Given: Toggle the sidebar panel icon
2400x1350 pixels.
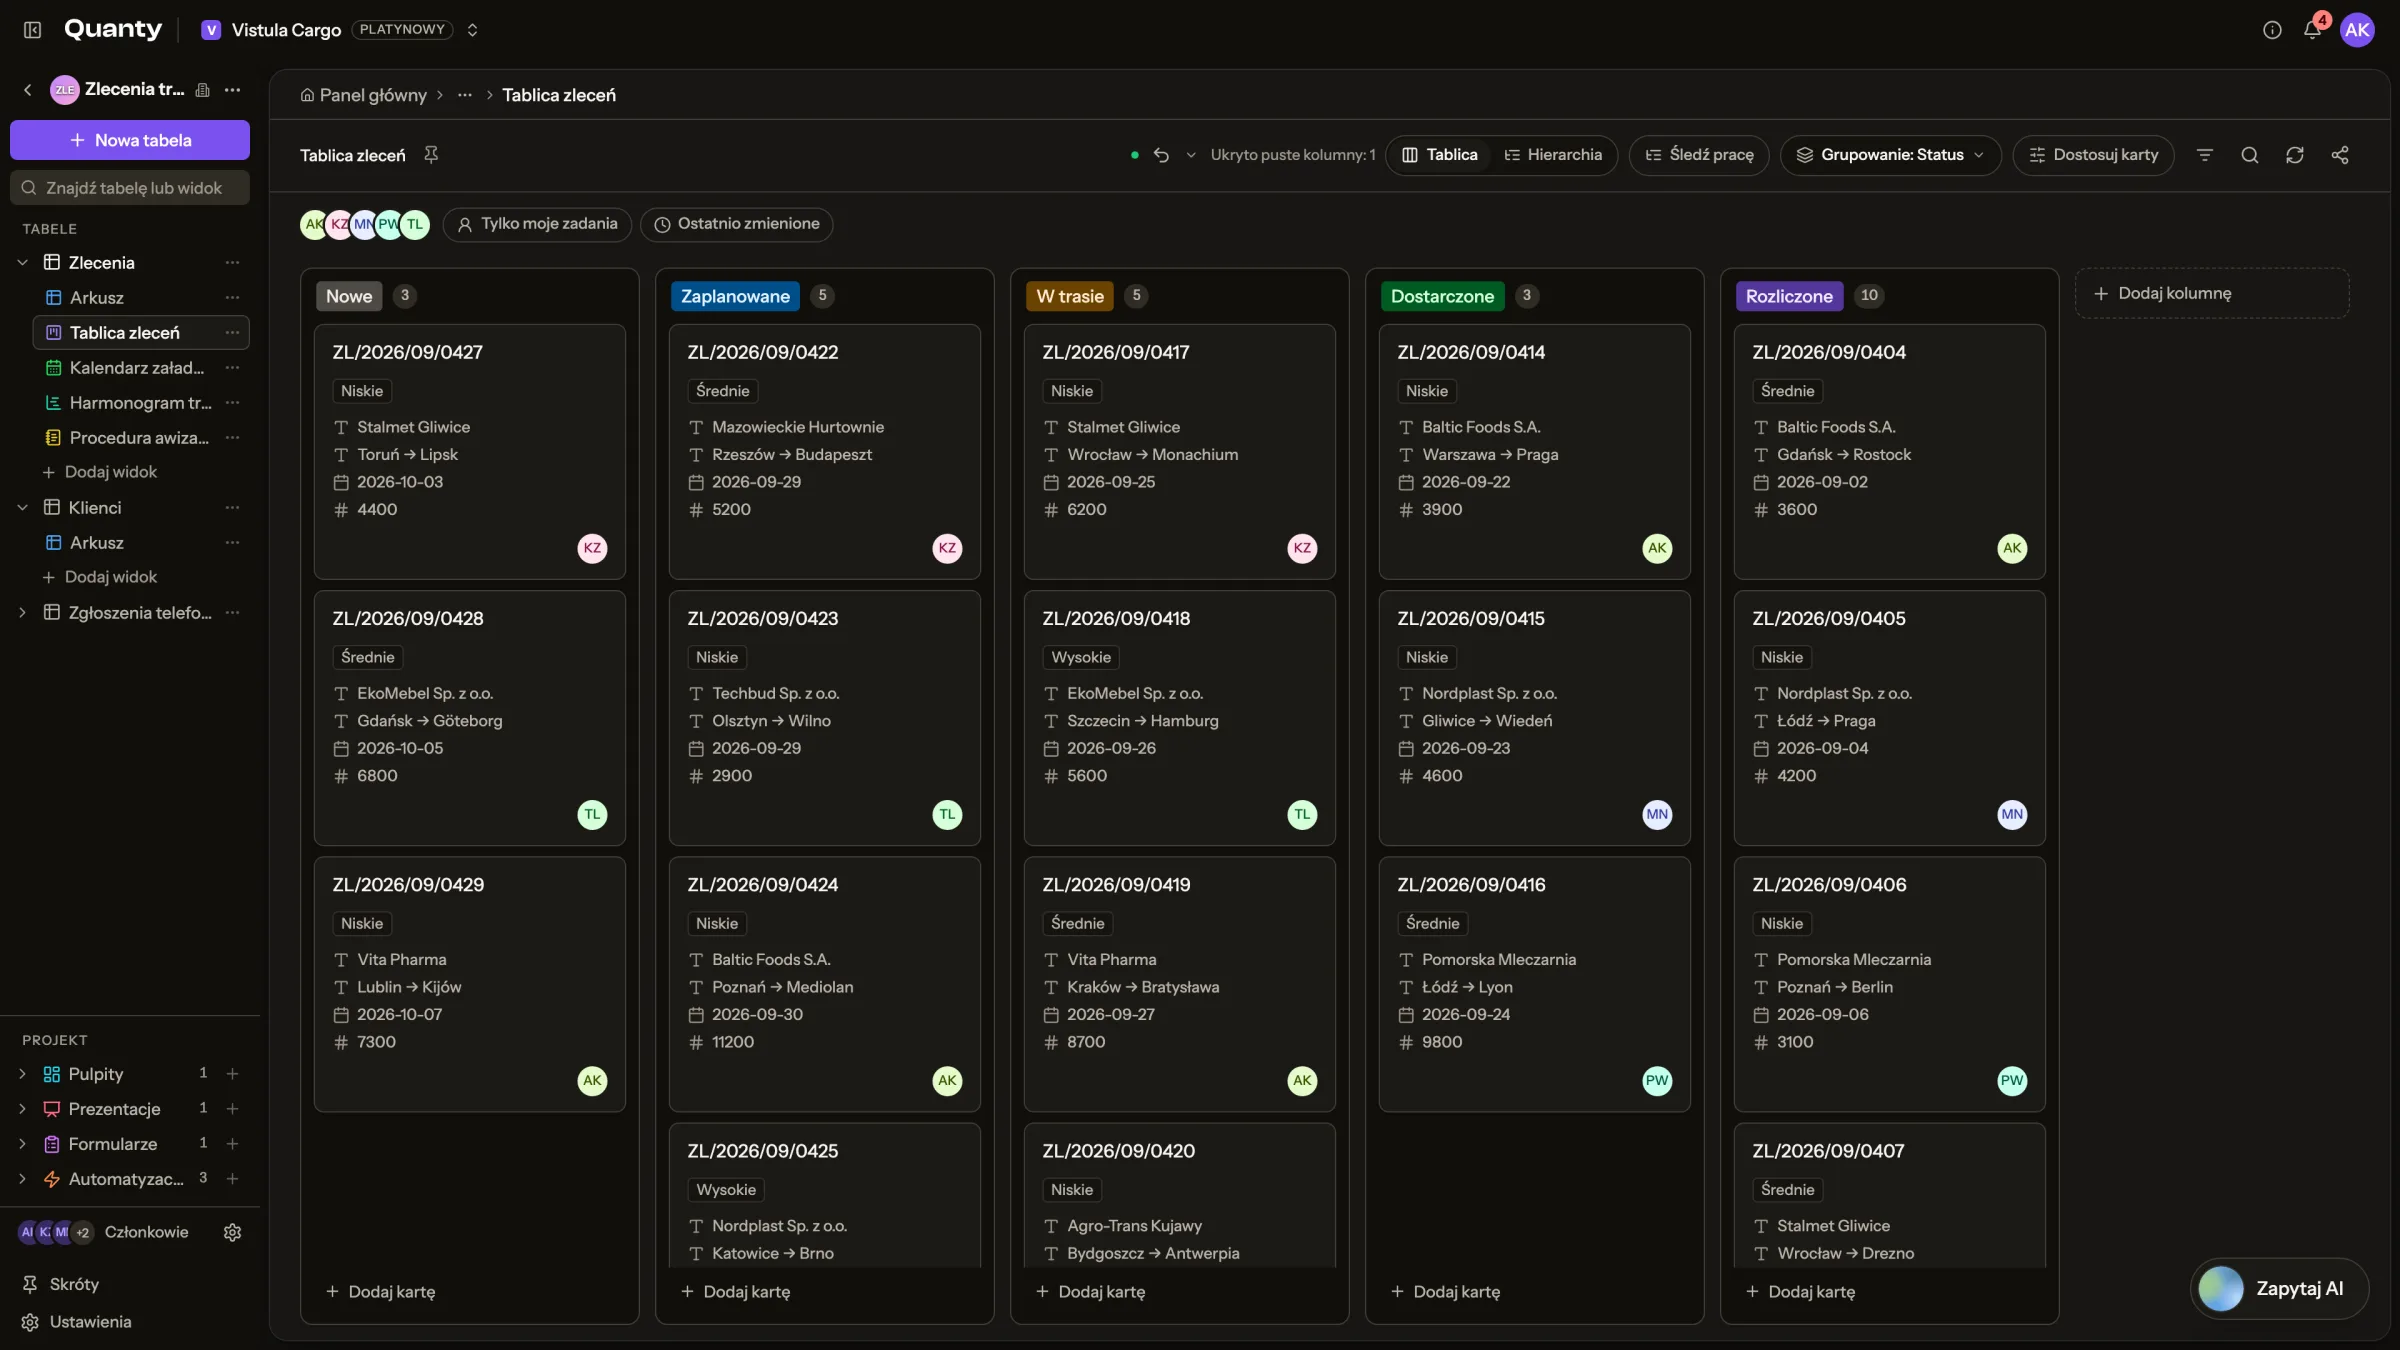Looking at the screenshot, I should coord(32,30).
